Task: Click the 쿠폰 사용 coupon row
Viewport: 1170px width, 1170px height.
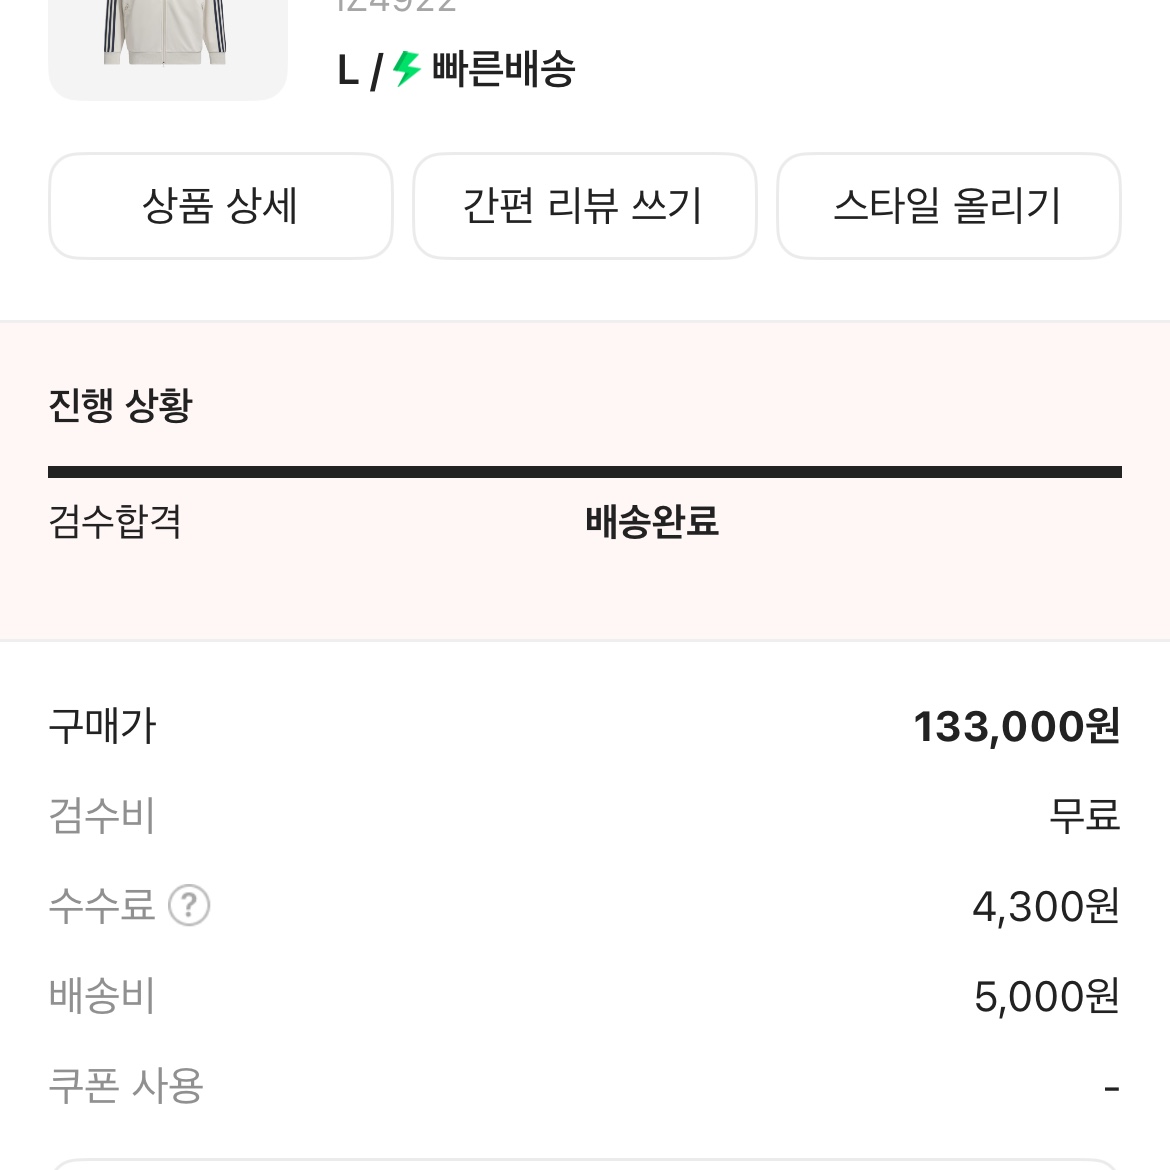Action: 124,1087
